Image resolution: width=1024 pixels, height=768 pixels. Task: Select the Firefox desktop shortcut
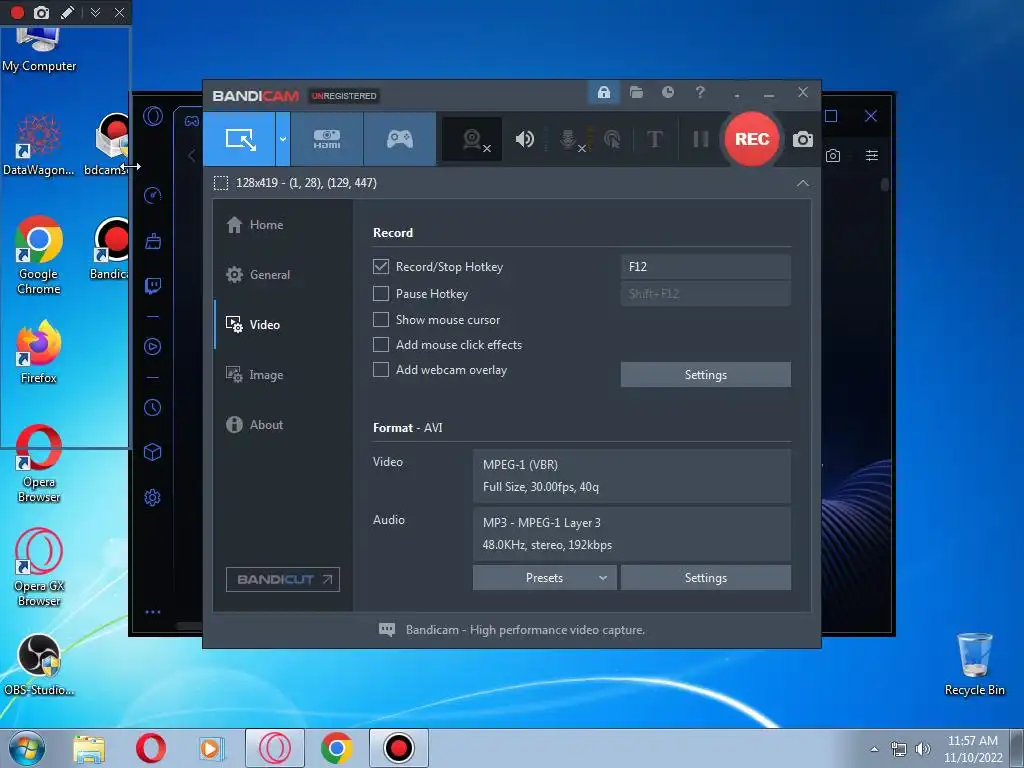click(39, 351)
